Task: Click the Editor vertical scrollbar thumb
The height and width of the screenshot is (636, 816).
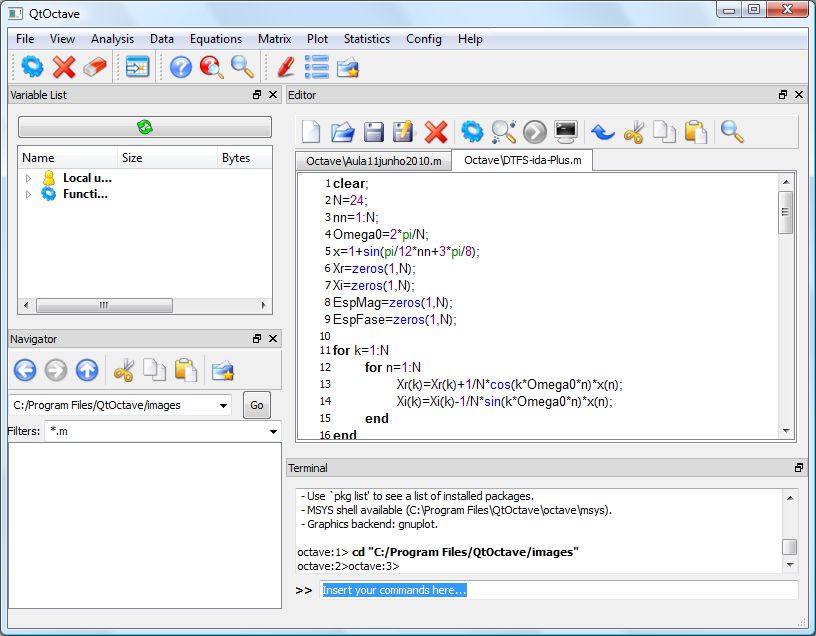Action: [x=785, y=212]
